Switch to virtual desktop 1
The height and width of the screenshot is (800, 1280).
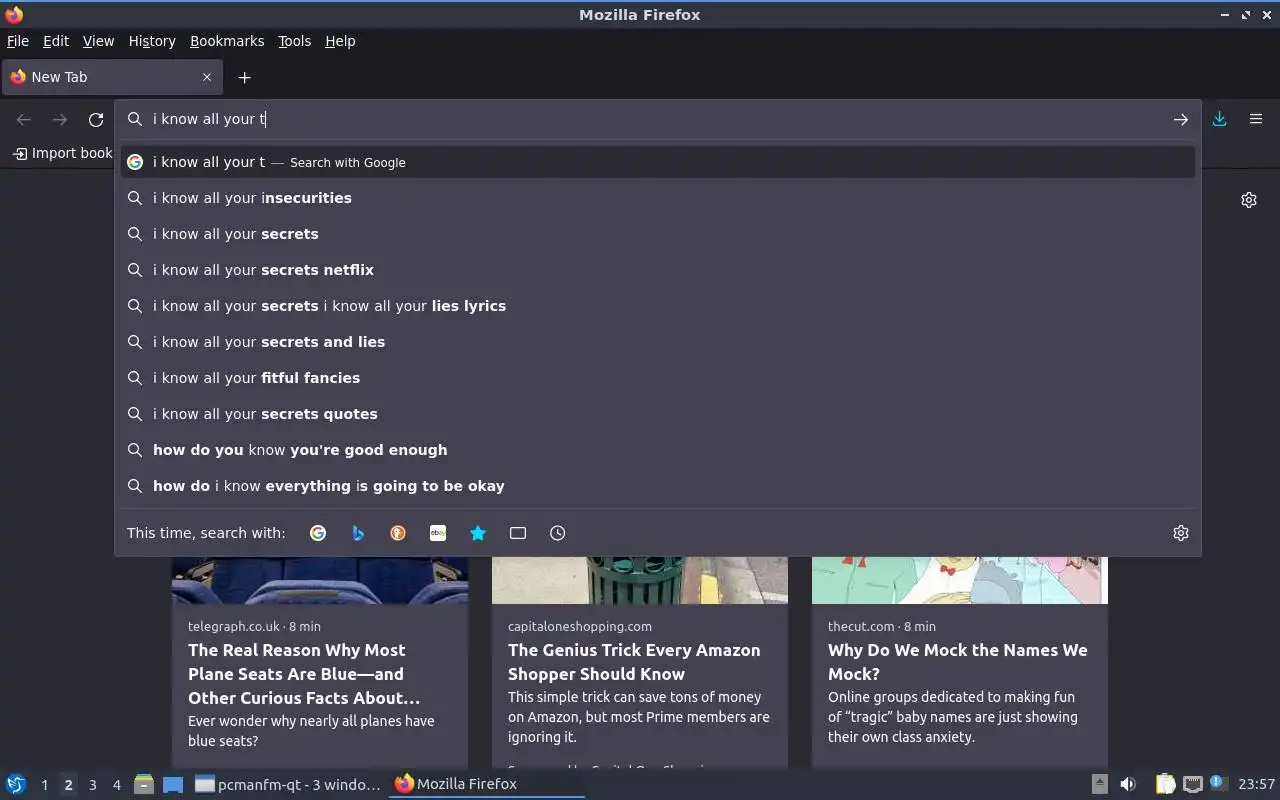coord(44,785)
